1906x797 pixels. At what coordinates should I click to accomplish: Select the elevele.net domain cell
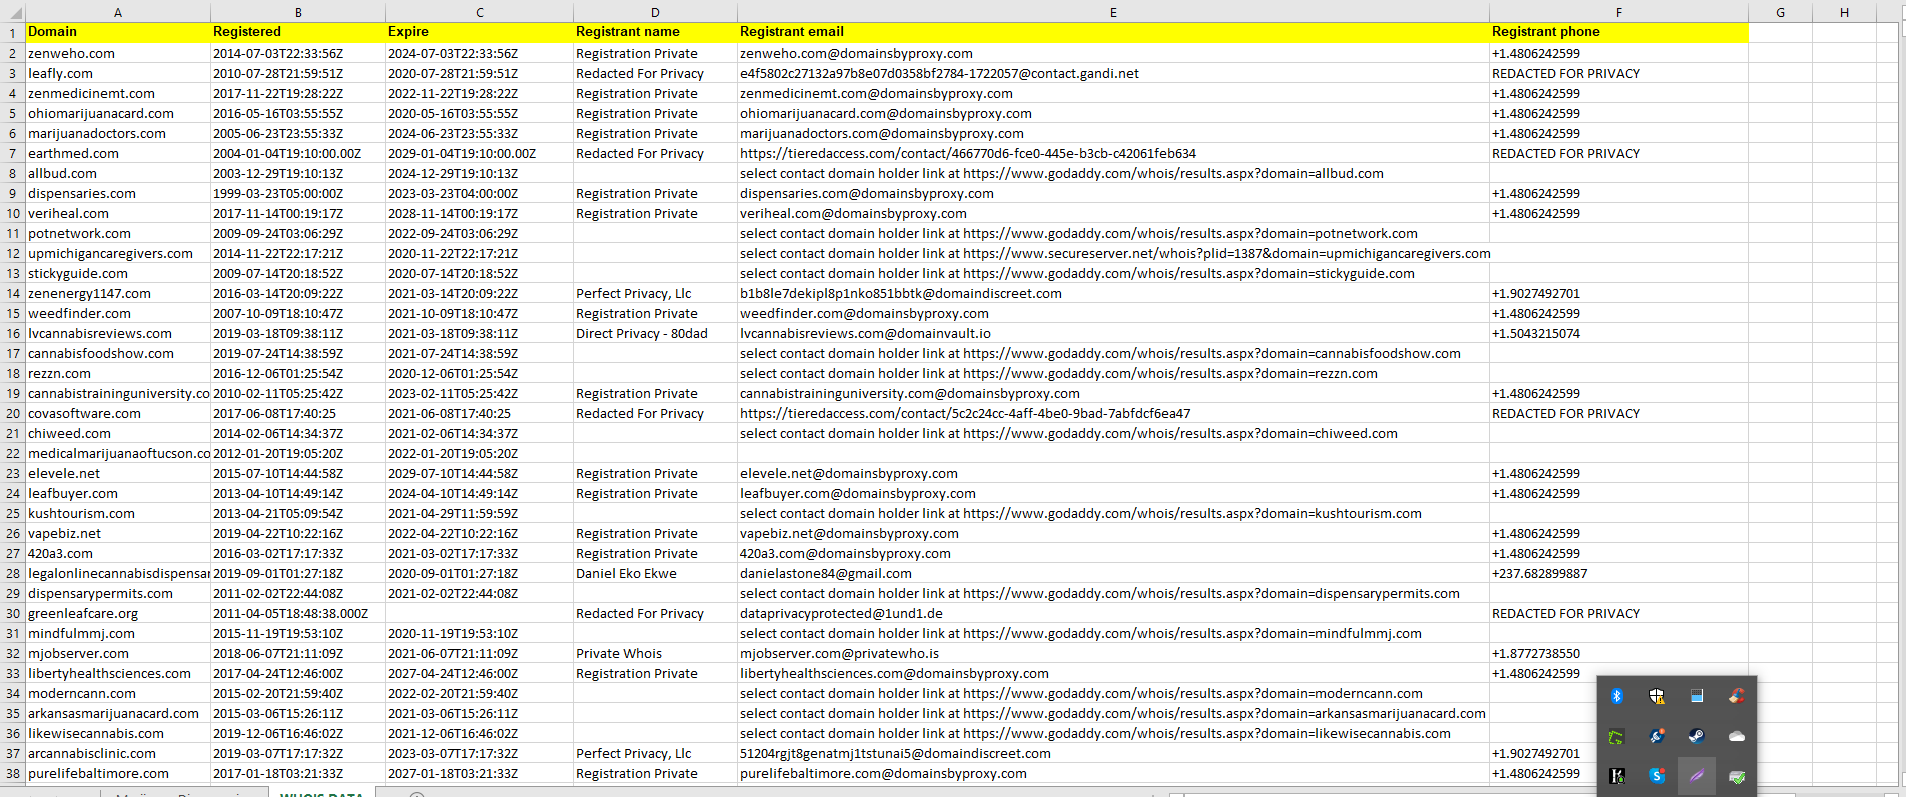(x=118, y=473)
